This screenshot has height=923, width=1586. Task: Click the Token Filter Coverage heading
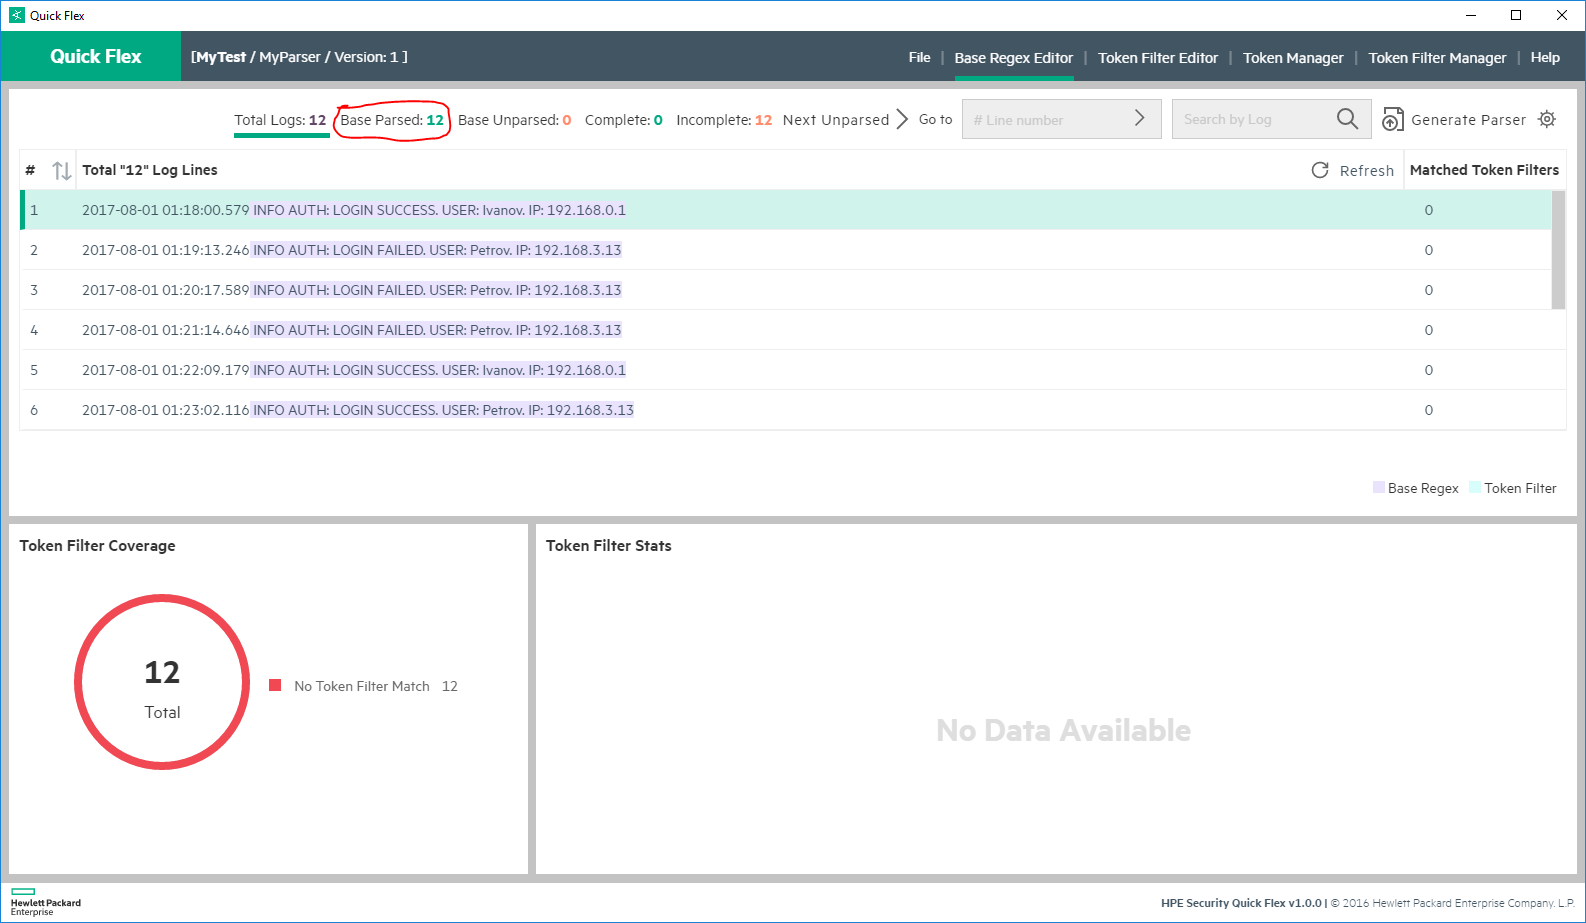(x=97, y=545)
